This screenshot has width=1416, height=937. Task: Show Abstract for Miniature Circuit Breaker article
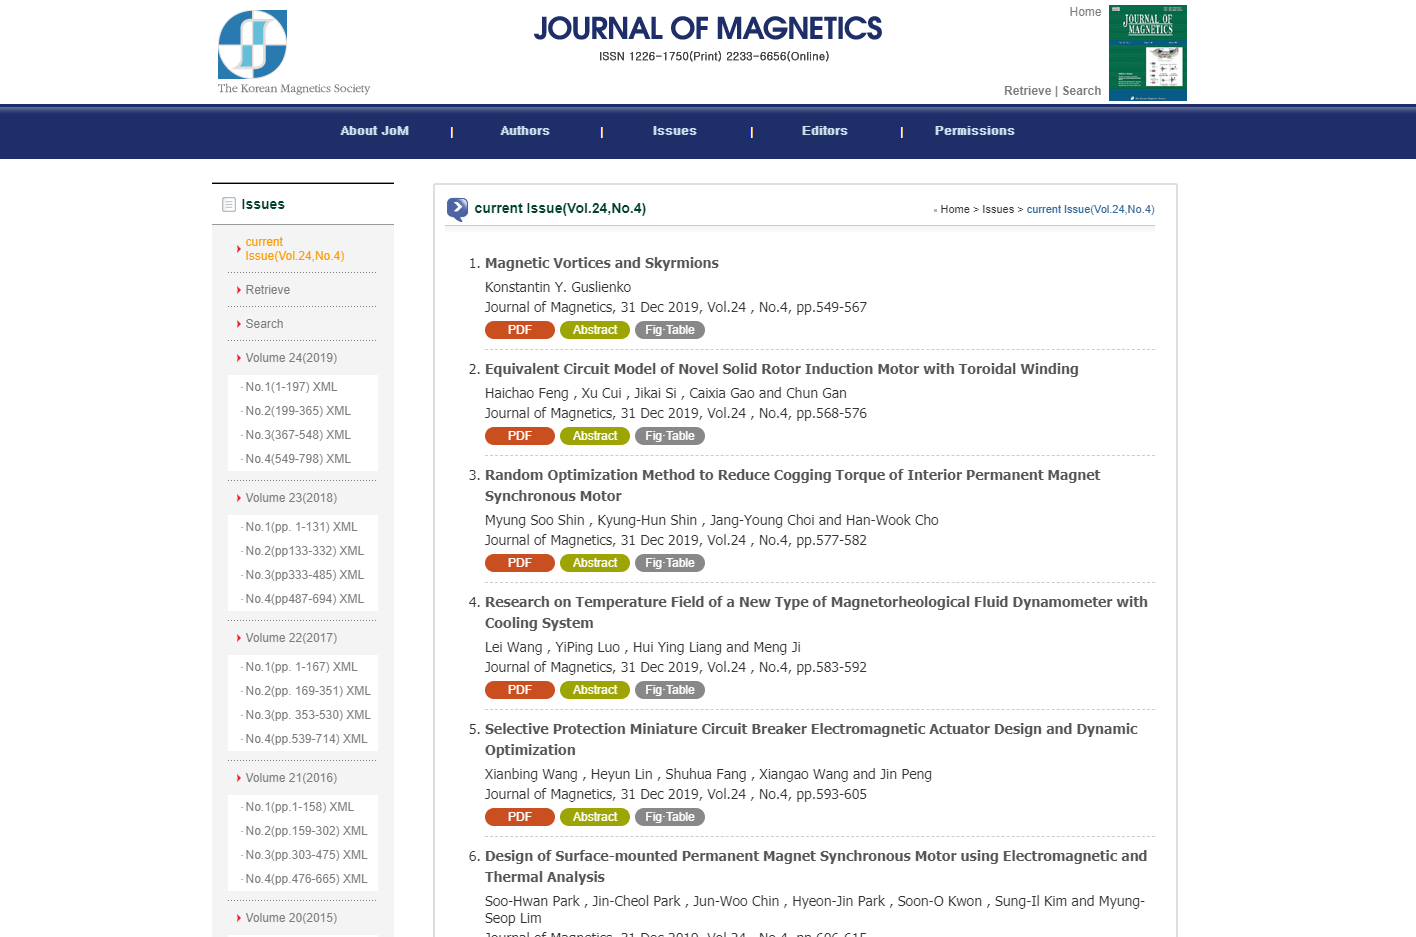(594, 817)
